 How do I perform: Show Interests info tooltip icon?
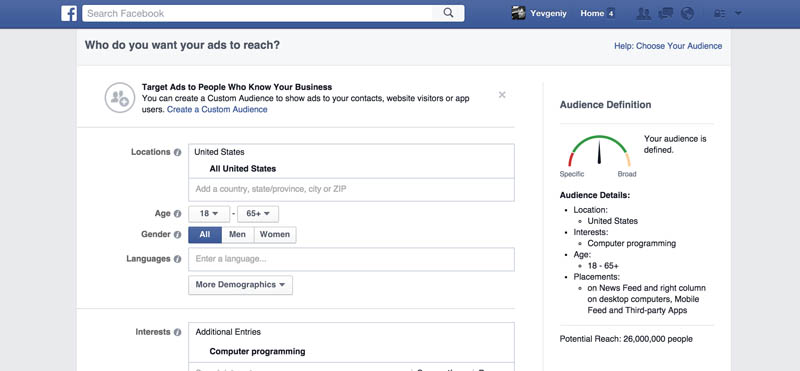(x=178, y=332)
